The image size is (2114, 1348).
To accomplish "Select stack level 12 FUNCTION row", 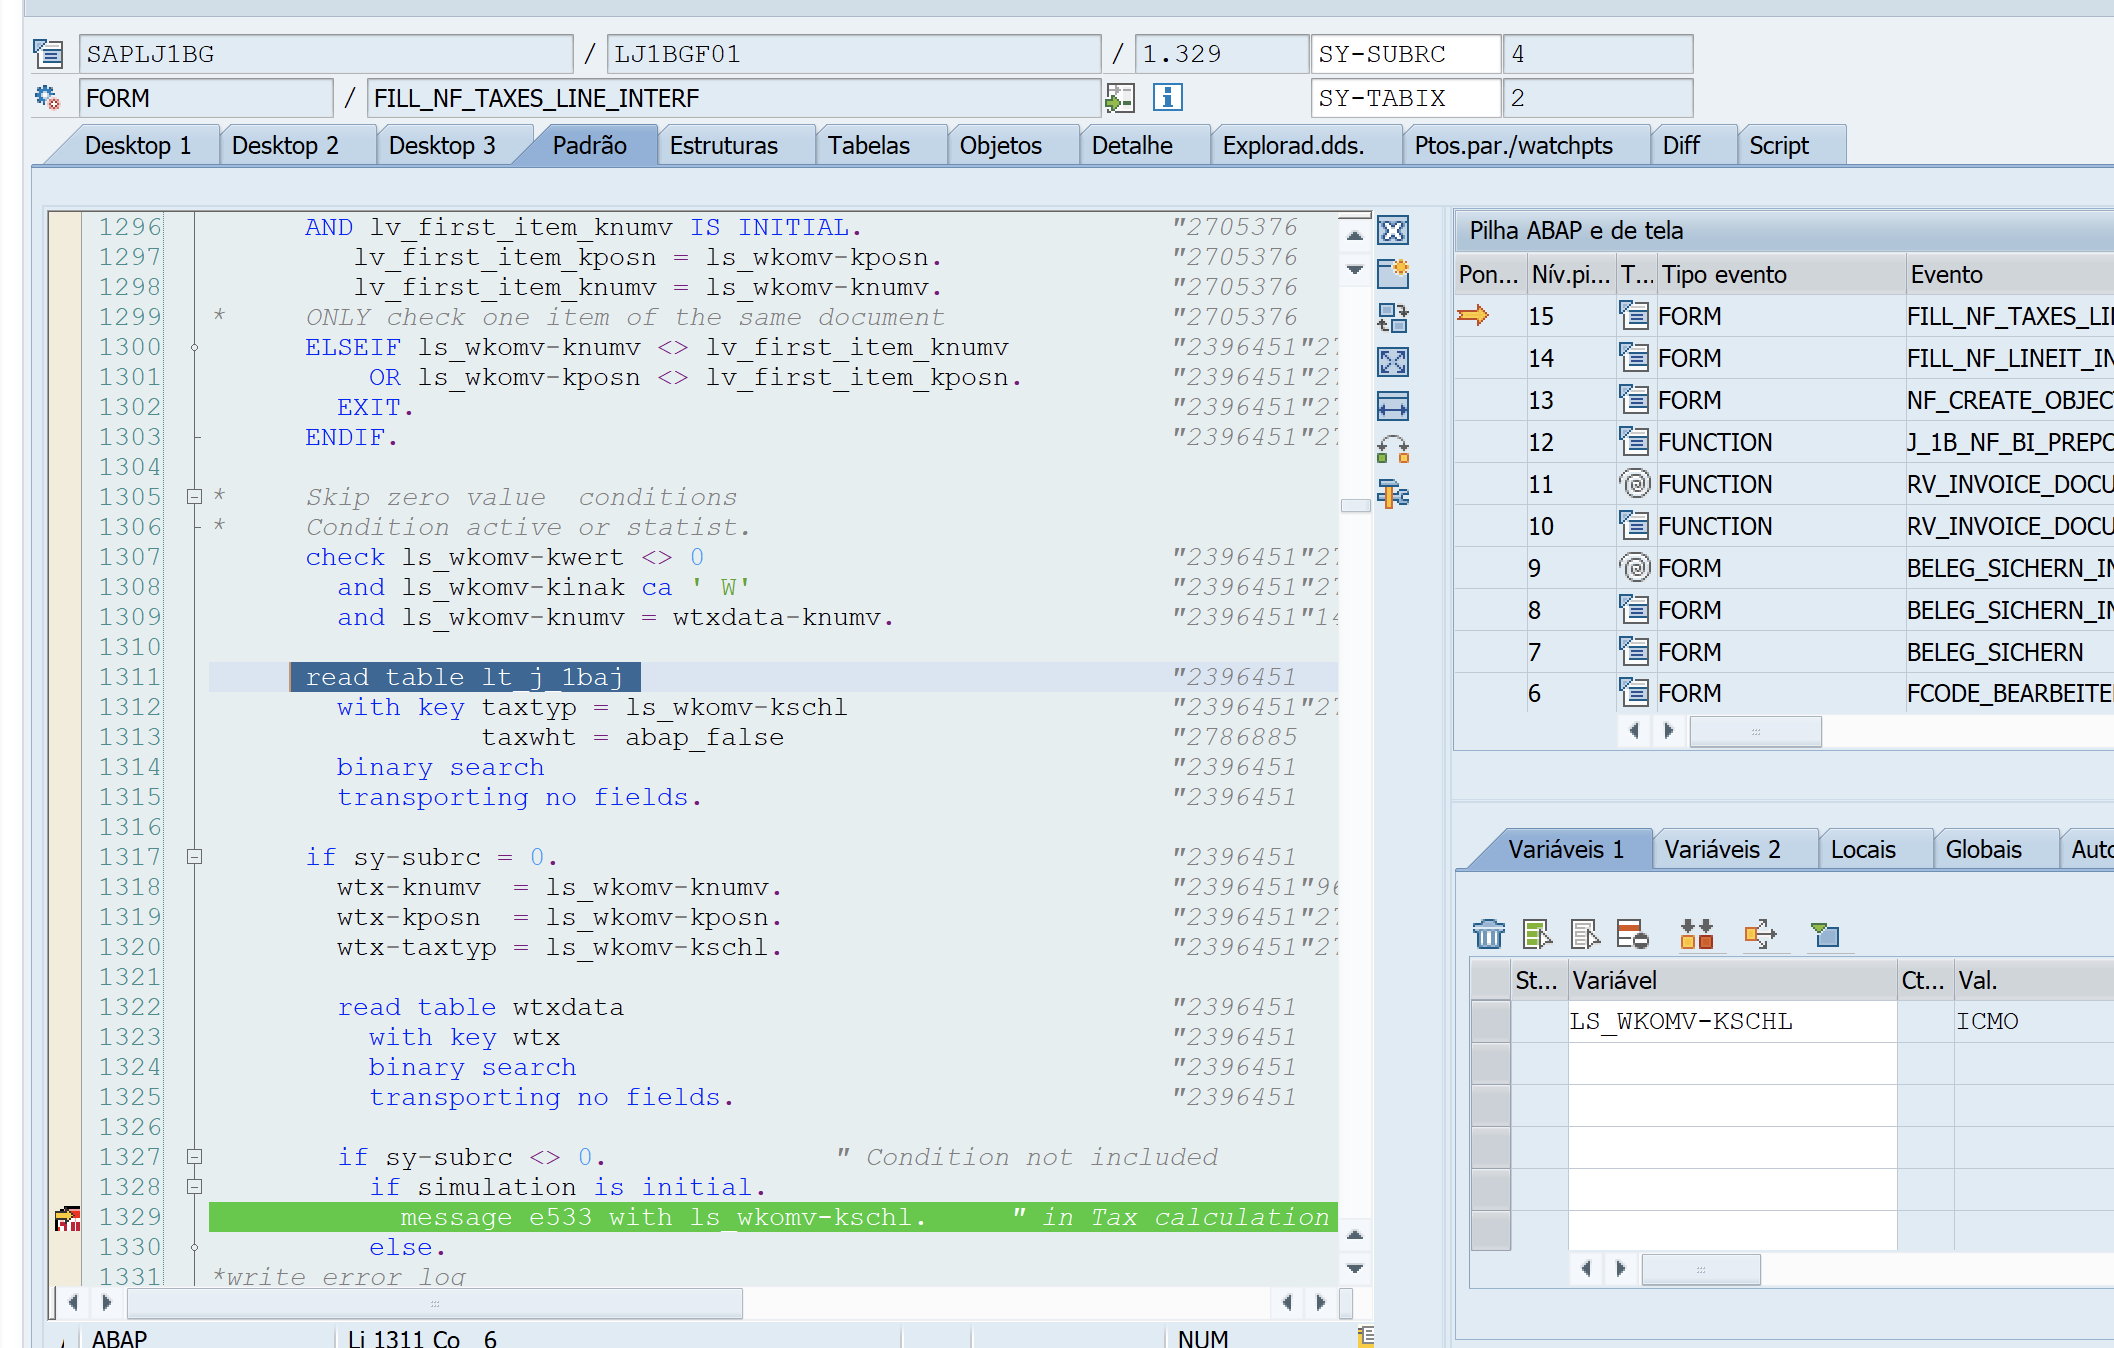I will [1714, 442].
